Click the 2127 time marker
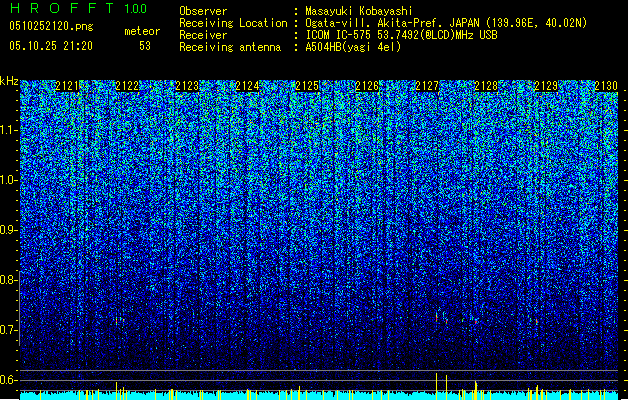 (427, 86)
